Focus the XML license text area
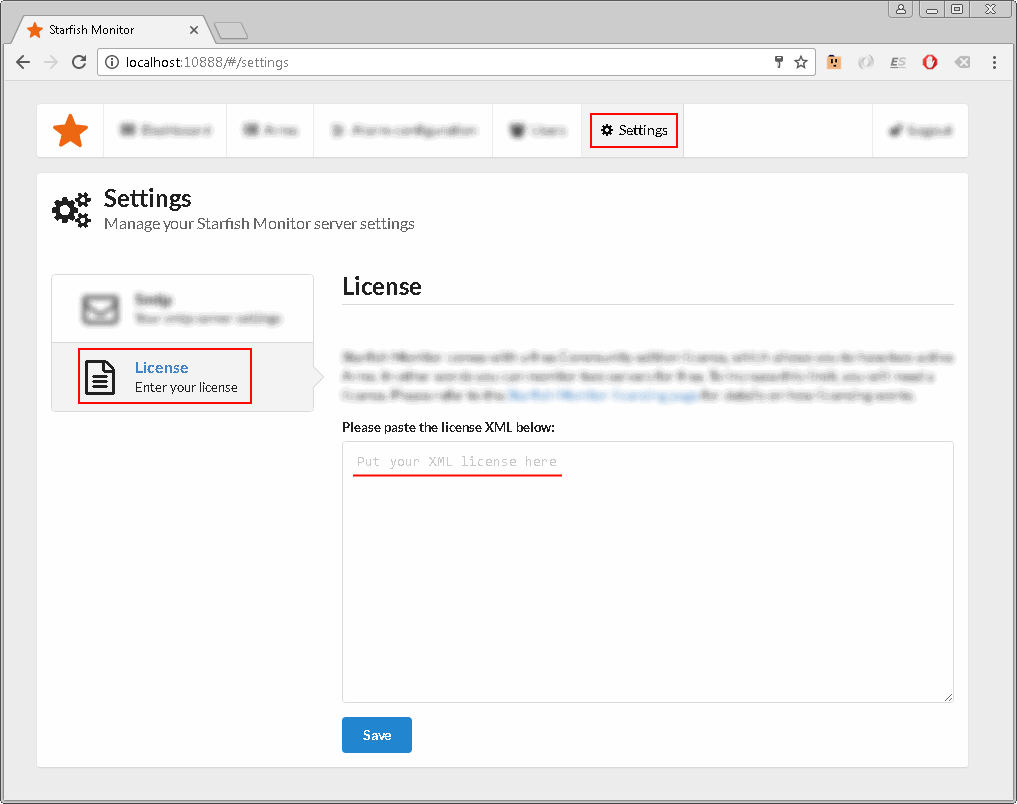This screenshot has width=1017, height=804. click(x=647, y=572)
